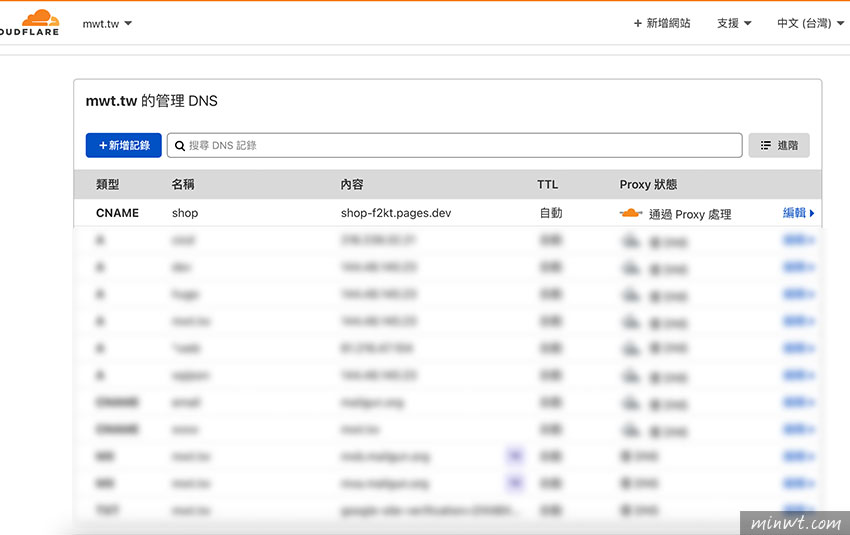Click the search magnifier icon
The height and width of the screenshot is (535, 850).
[x=179, y=146]
